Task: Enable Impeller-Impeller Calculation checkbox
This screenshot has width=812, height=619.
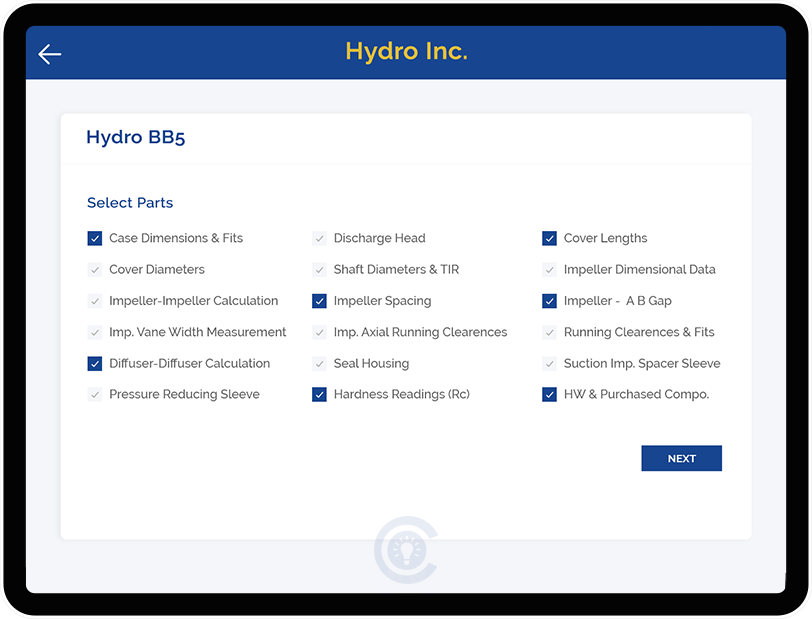Action: [95, 301]
